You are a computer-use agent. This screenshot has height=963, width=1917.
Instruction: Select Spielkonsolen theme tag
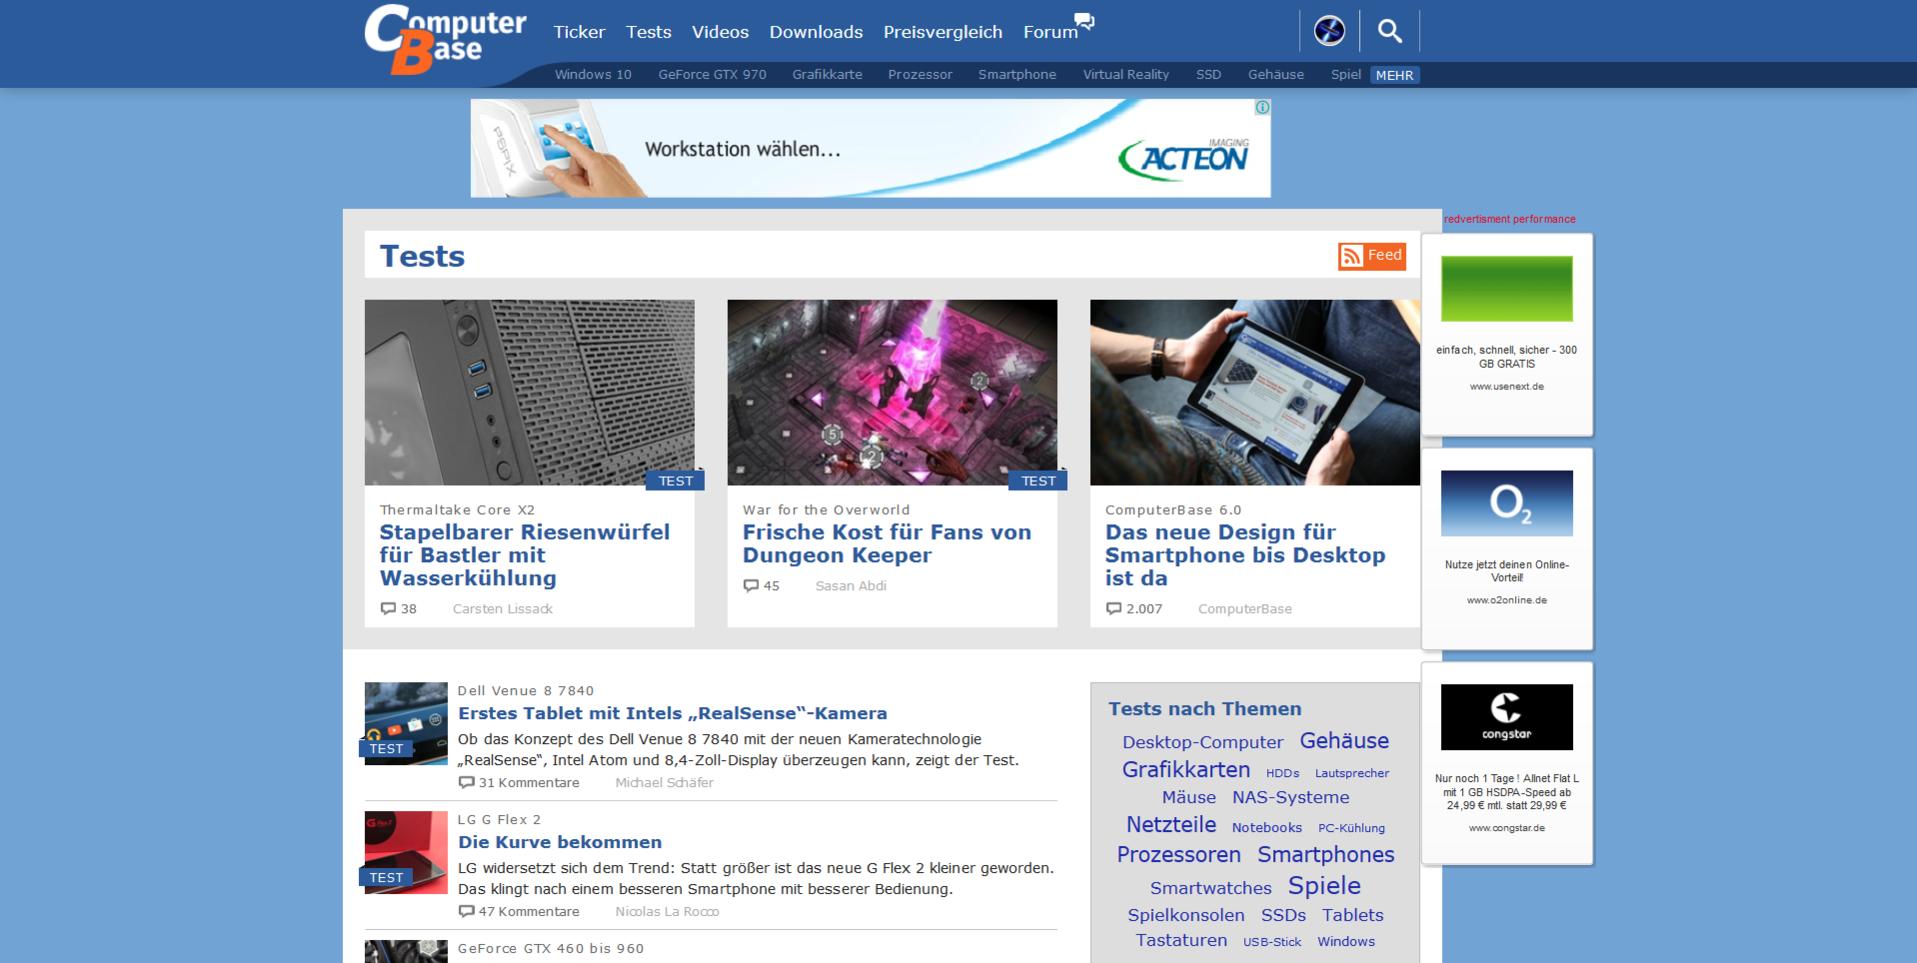(x=1186, y=915)
